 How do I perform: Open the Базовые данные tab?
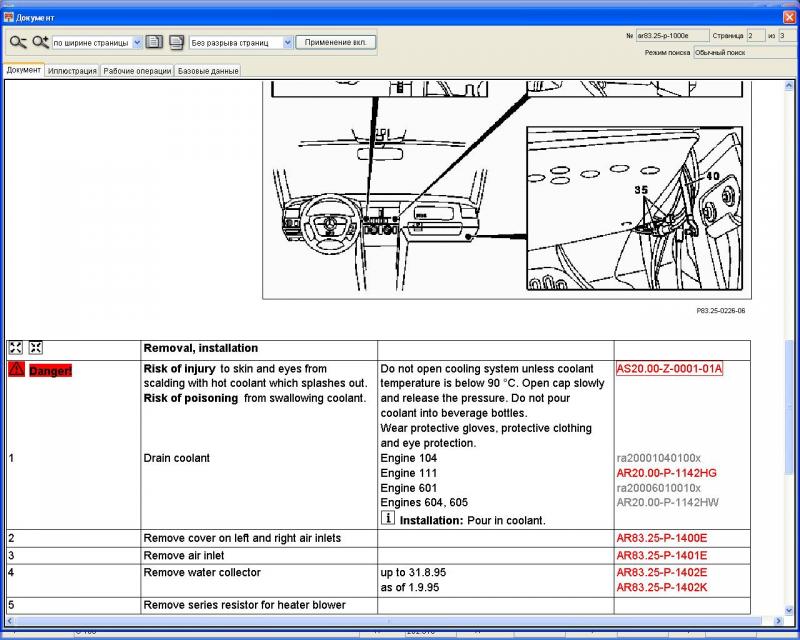pyautogui.click(x=208, y=71)
